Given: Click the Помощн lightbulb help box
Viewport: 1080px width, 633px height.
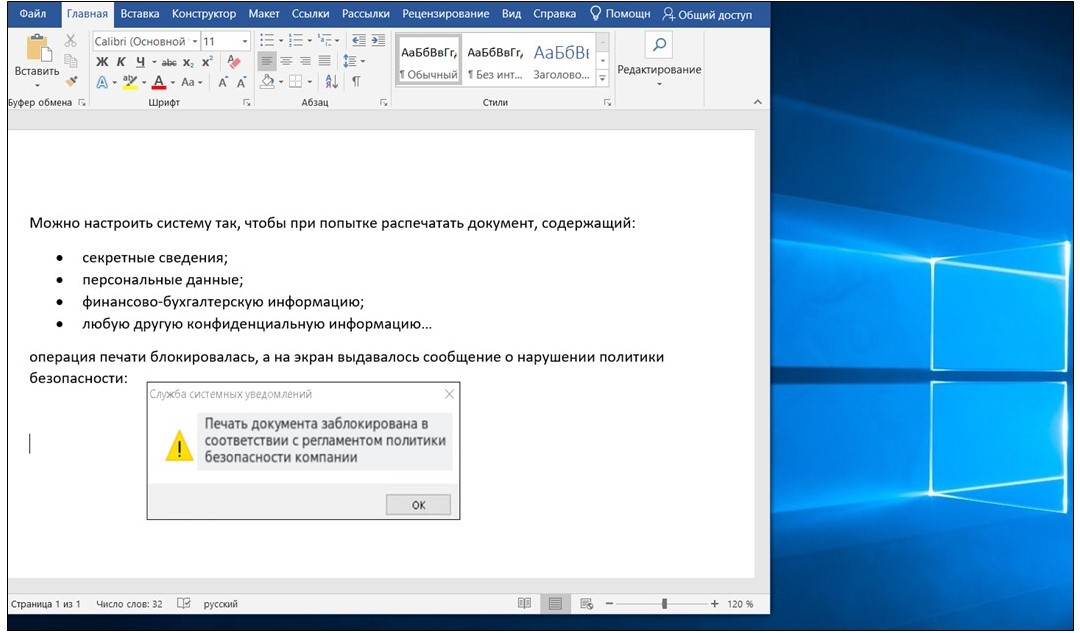Looking at the screenshot, I should (x=620, y=14).
